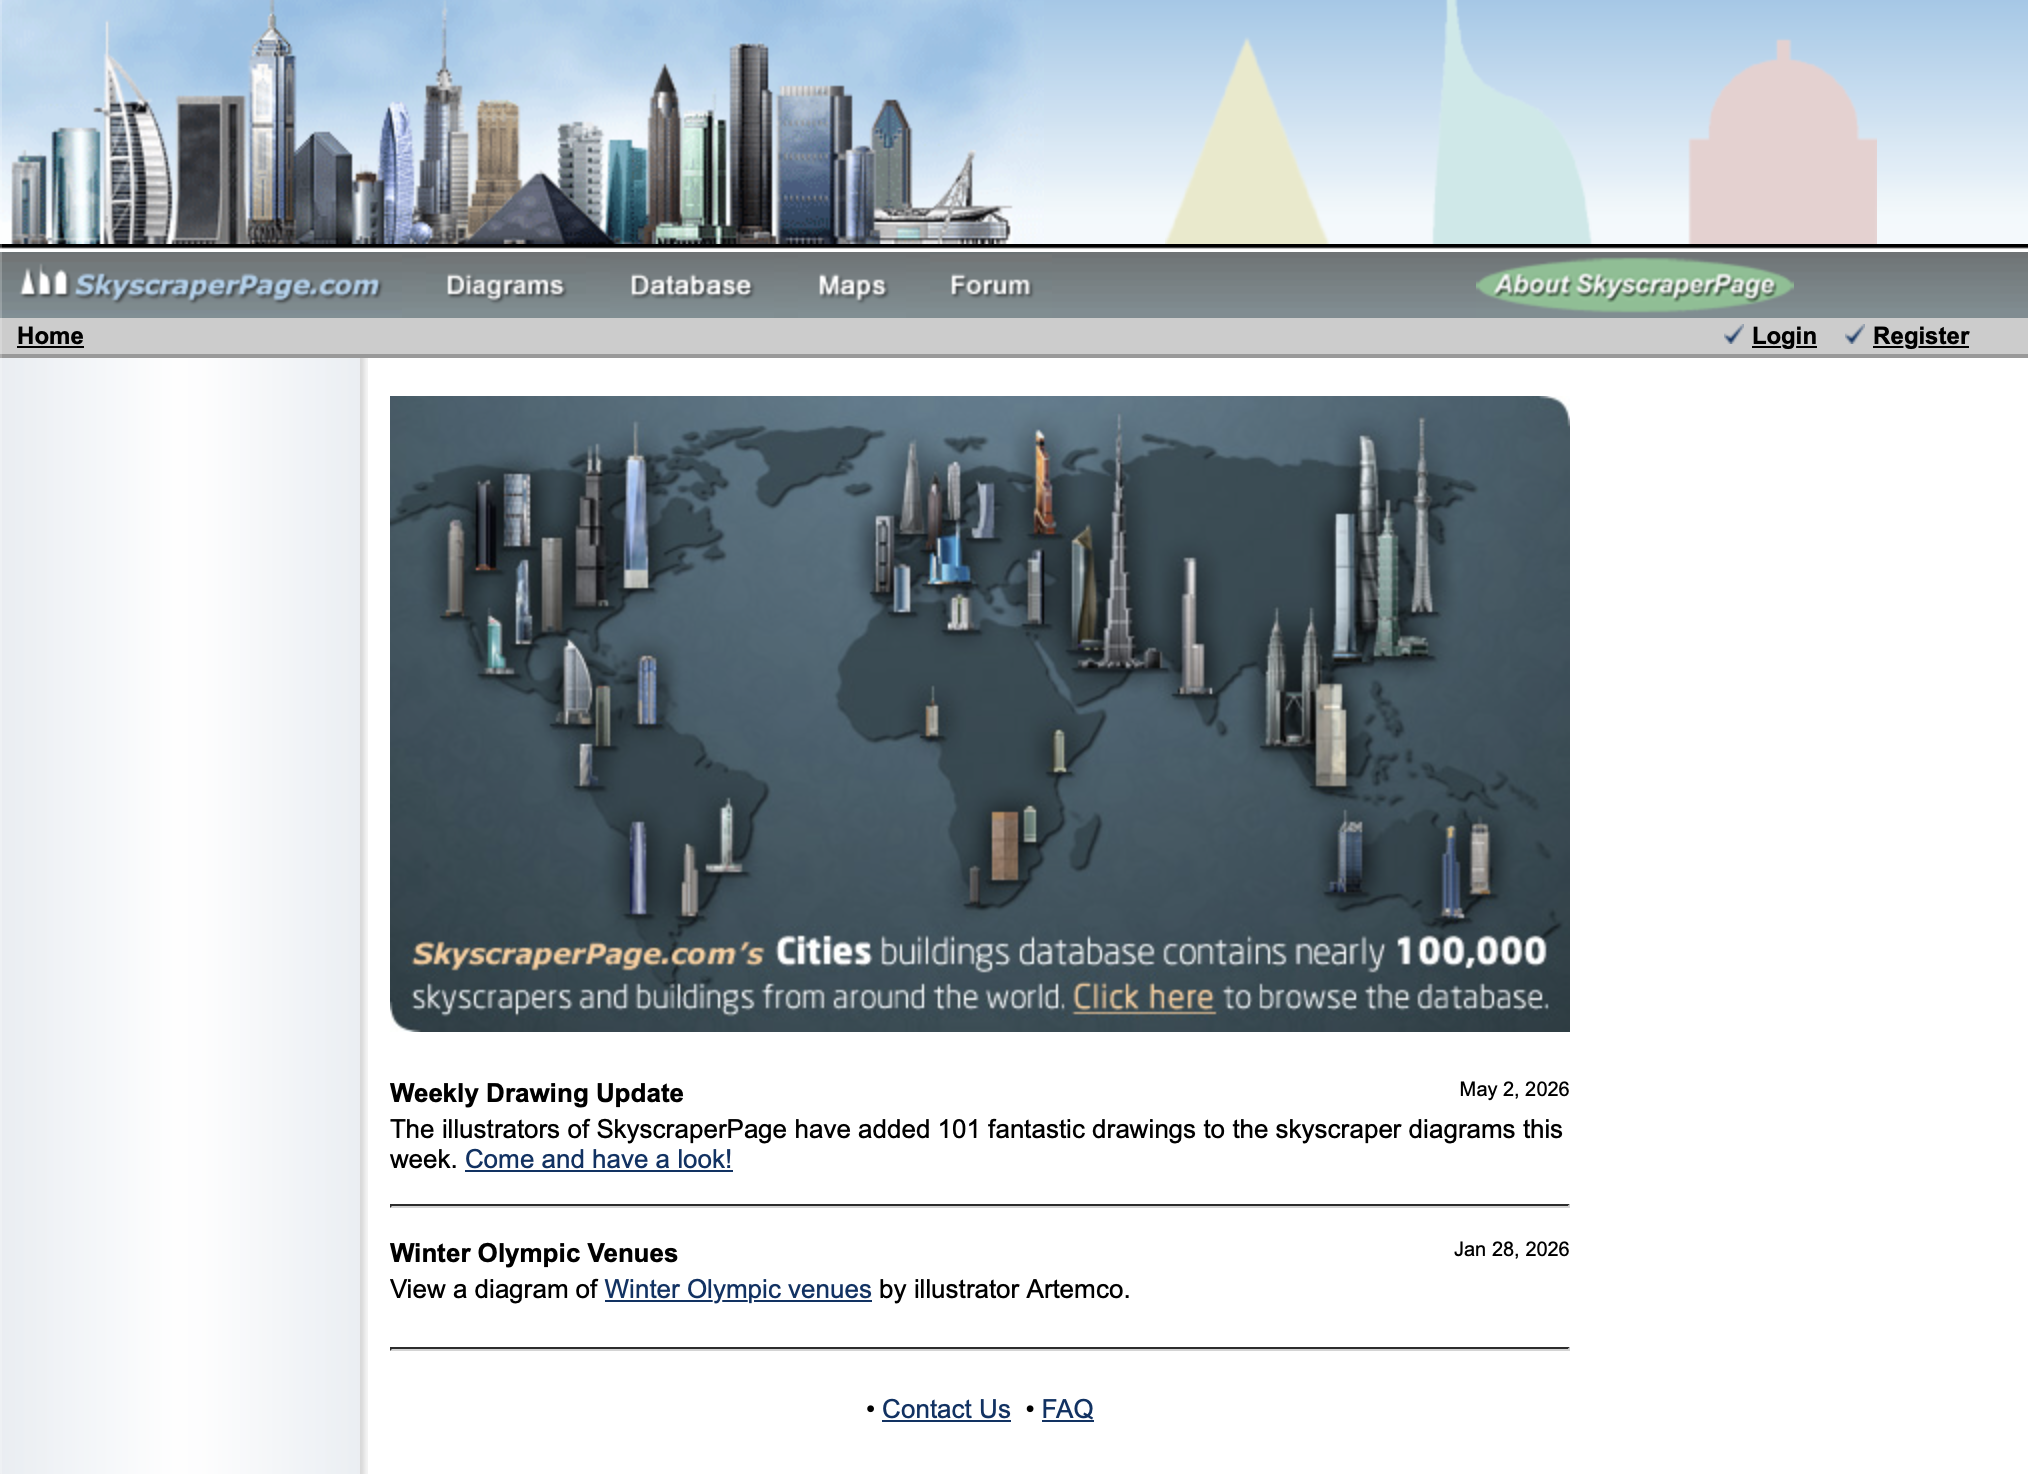
Task: Click the SkyscraperPage.com logo
Action: tap(201, 285)
